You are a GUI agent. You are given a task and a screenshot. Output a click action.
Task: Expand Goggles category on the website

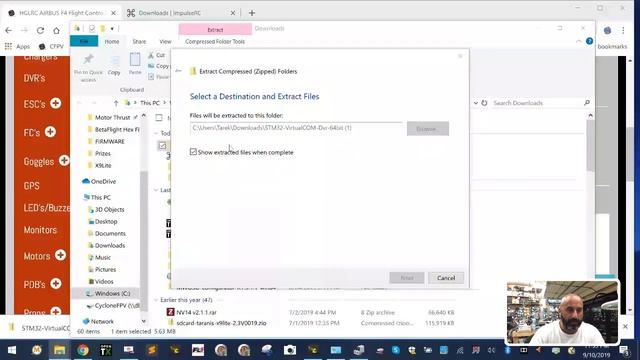pos(64,160)
